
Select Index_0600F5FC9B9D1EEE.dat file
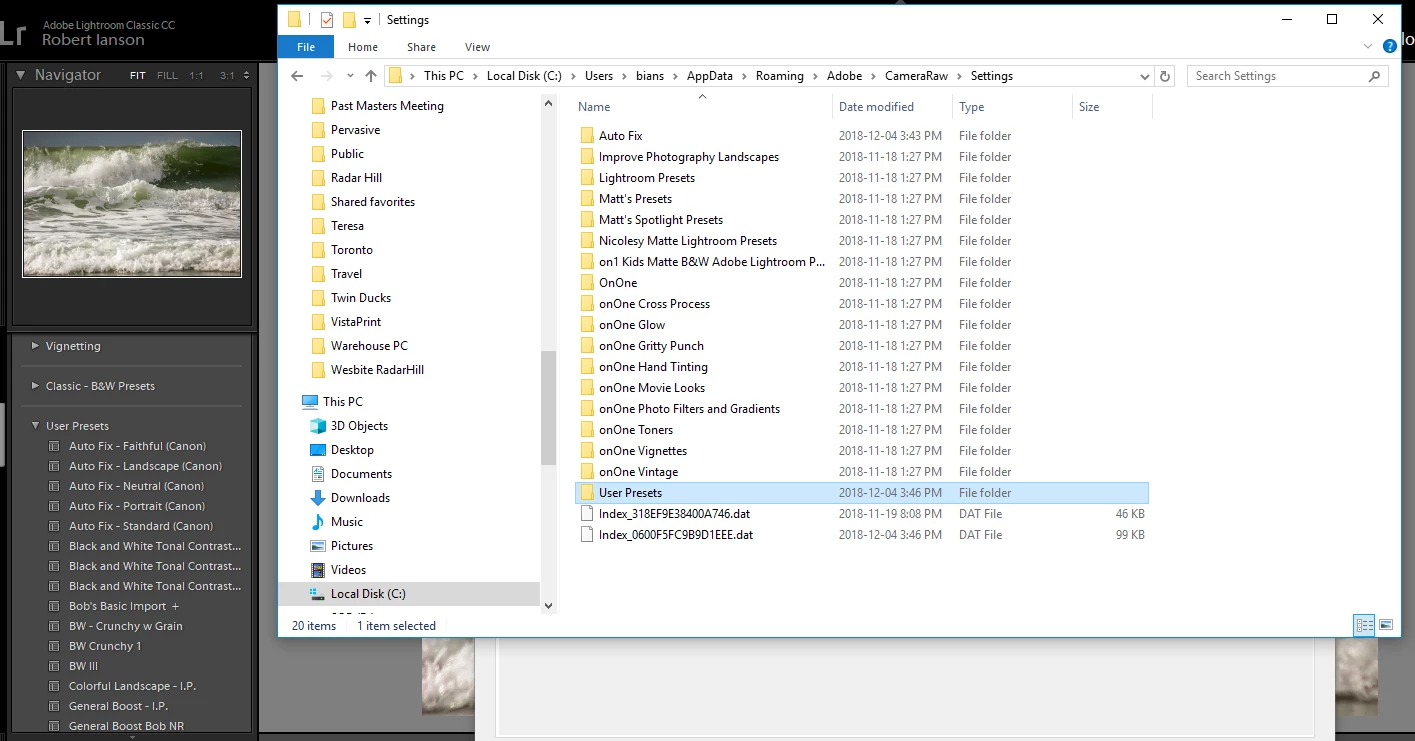[x=862, y=535]
